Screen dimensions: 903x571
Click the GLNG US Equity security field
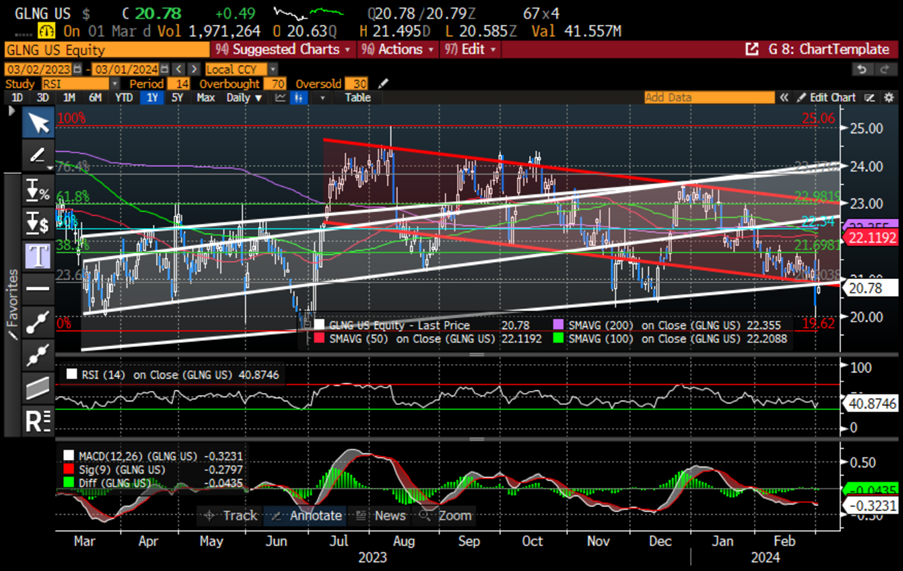point(107,50)
